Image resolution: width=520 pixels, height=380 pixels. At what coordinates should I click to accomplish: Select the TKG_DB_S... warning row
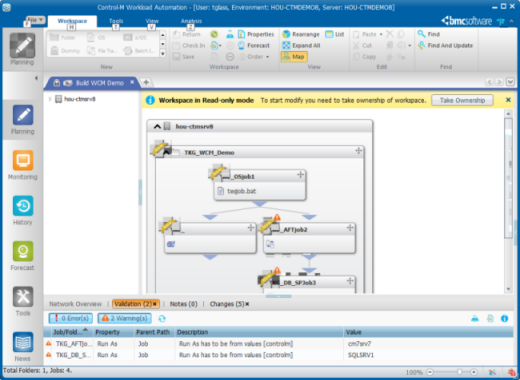278,355
